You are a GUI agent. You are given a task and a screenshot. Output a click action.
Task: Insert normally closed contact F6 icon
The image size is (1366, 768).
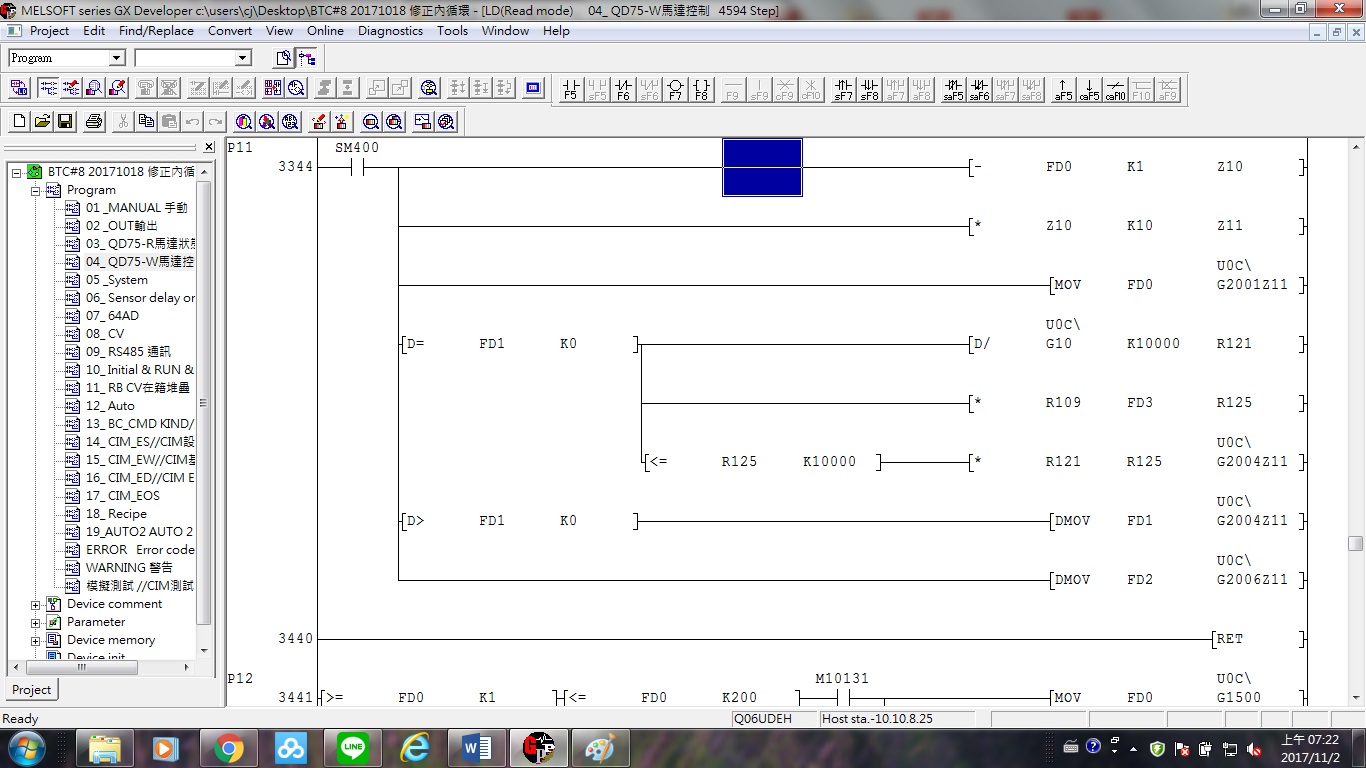(623, 89)
